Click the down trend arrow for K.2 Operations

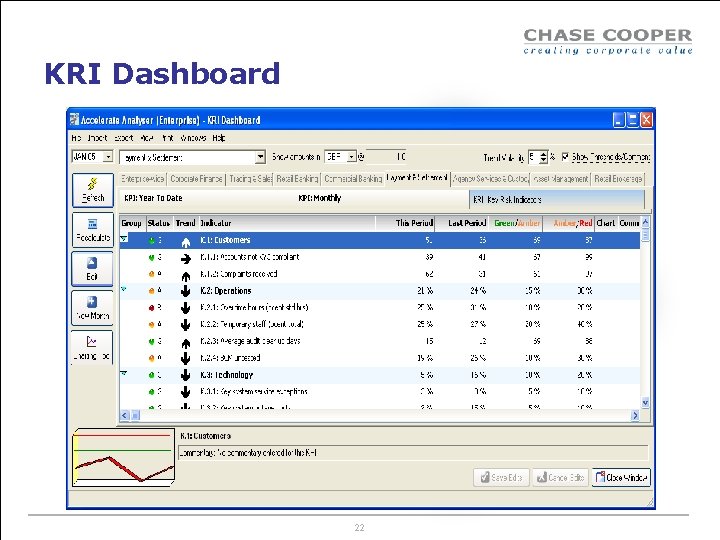(186, 292)
